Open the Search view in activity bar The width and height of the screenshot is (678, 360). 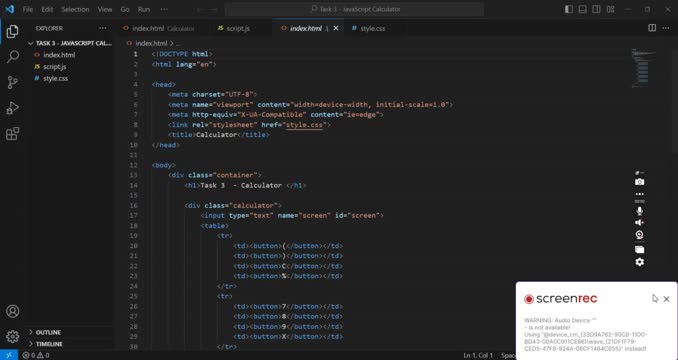(x=13, y=57)
